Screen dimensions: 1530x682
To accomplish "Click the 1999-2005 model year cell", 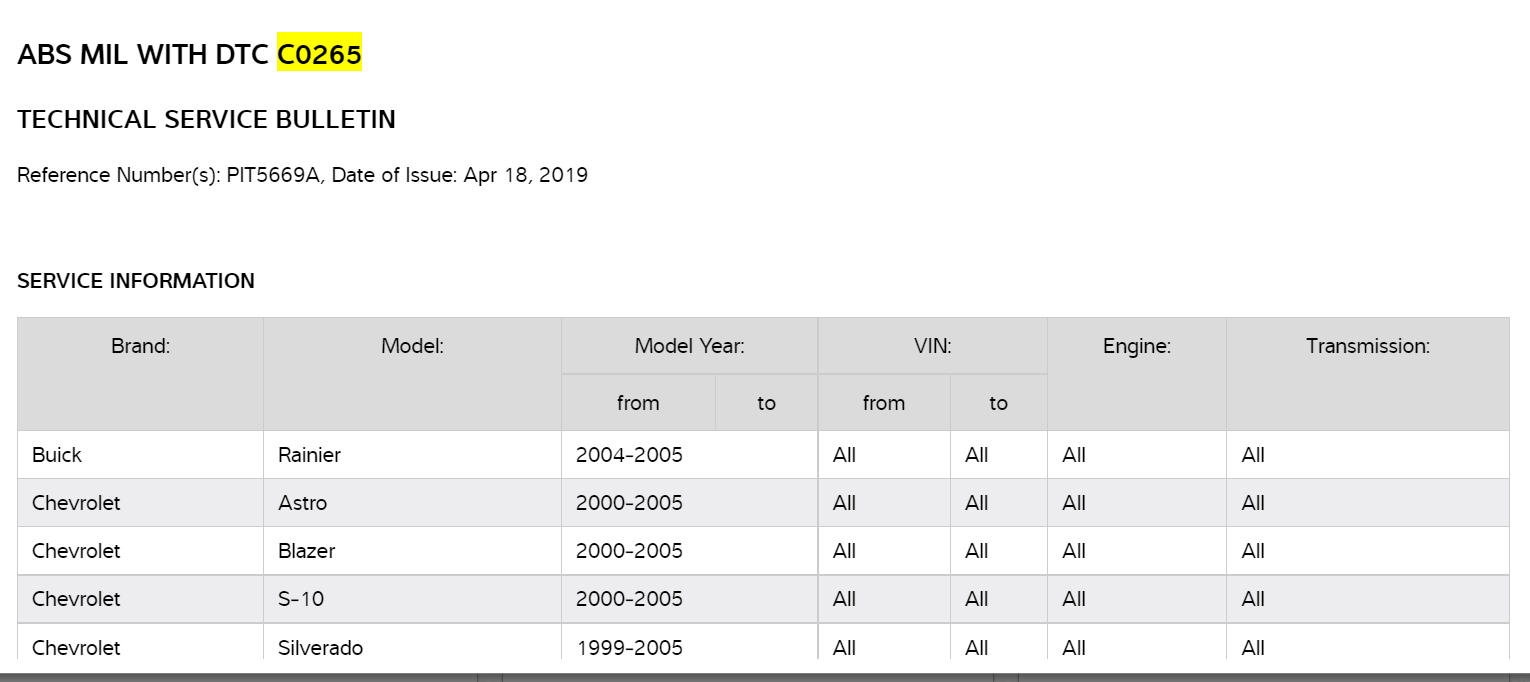I will pyautogui.click(x=629, y=647).
